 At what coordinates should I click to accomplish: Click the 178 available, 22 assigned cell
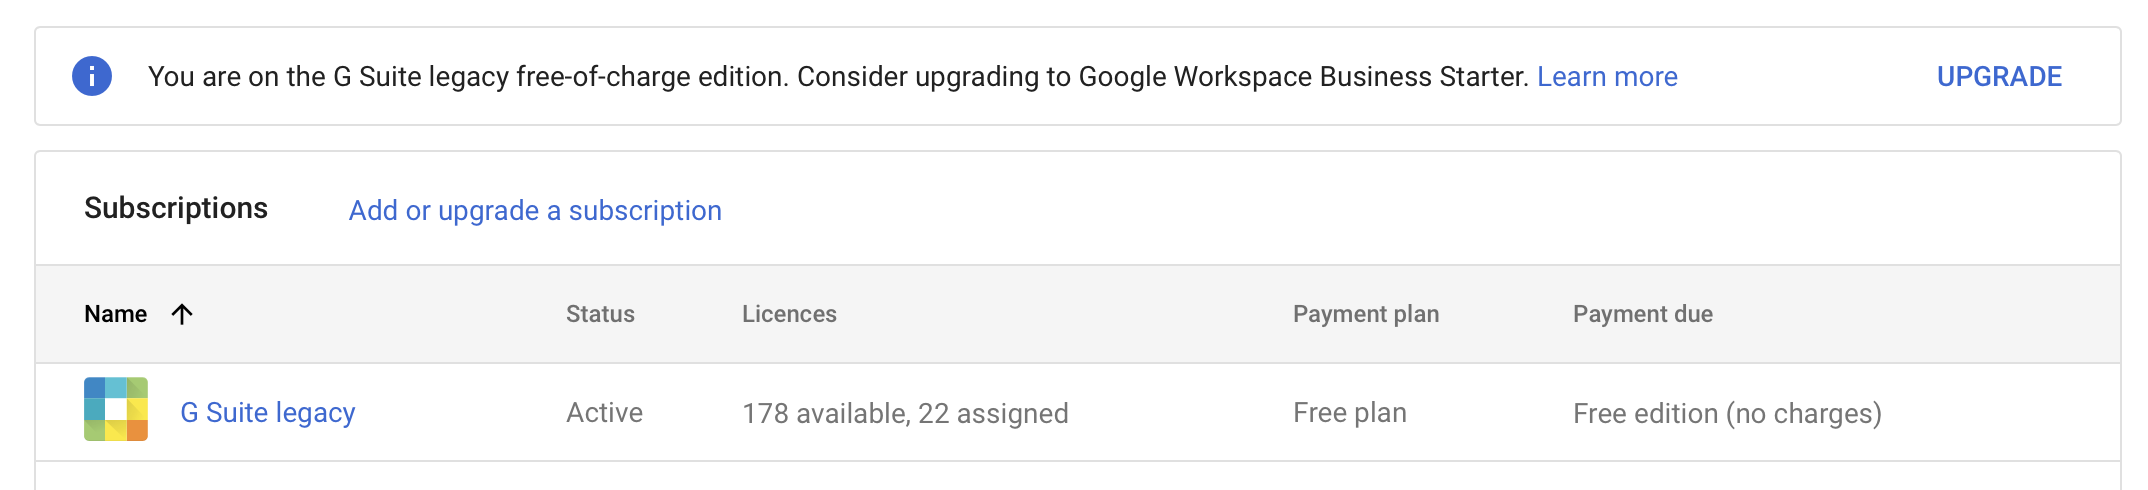coord(905,413)
